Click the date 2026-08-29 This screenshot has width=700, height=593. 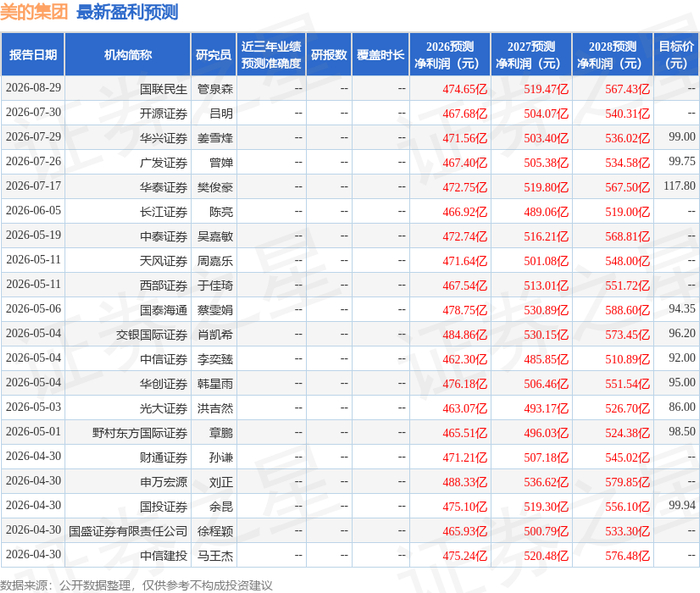tap(33, 88)
